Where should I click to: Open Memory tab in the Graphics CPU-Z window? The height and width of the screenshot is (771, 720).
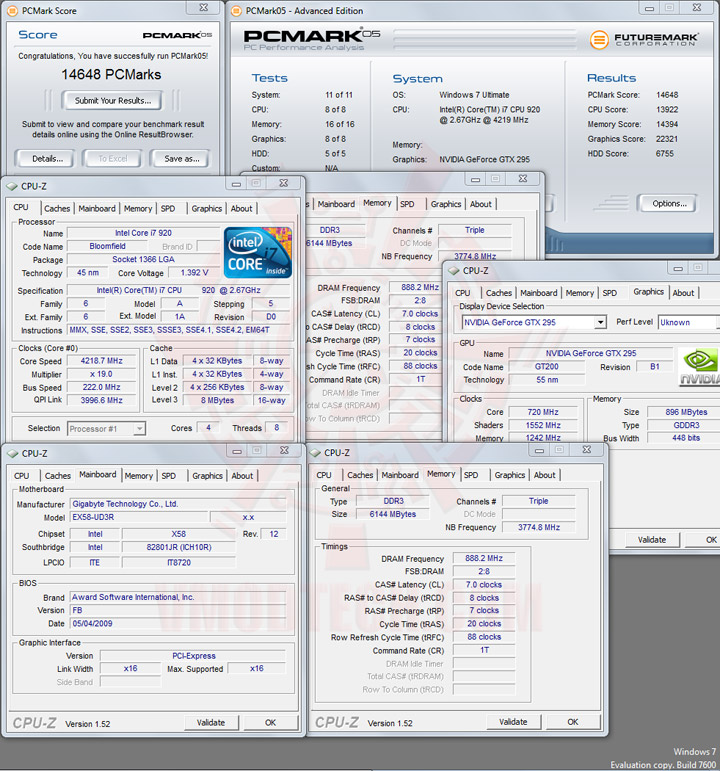579,293
